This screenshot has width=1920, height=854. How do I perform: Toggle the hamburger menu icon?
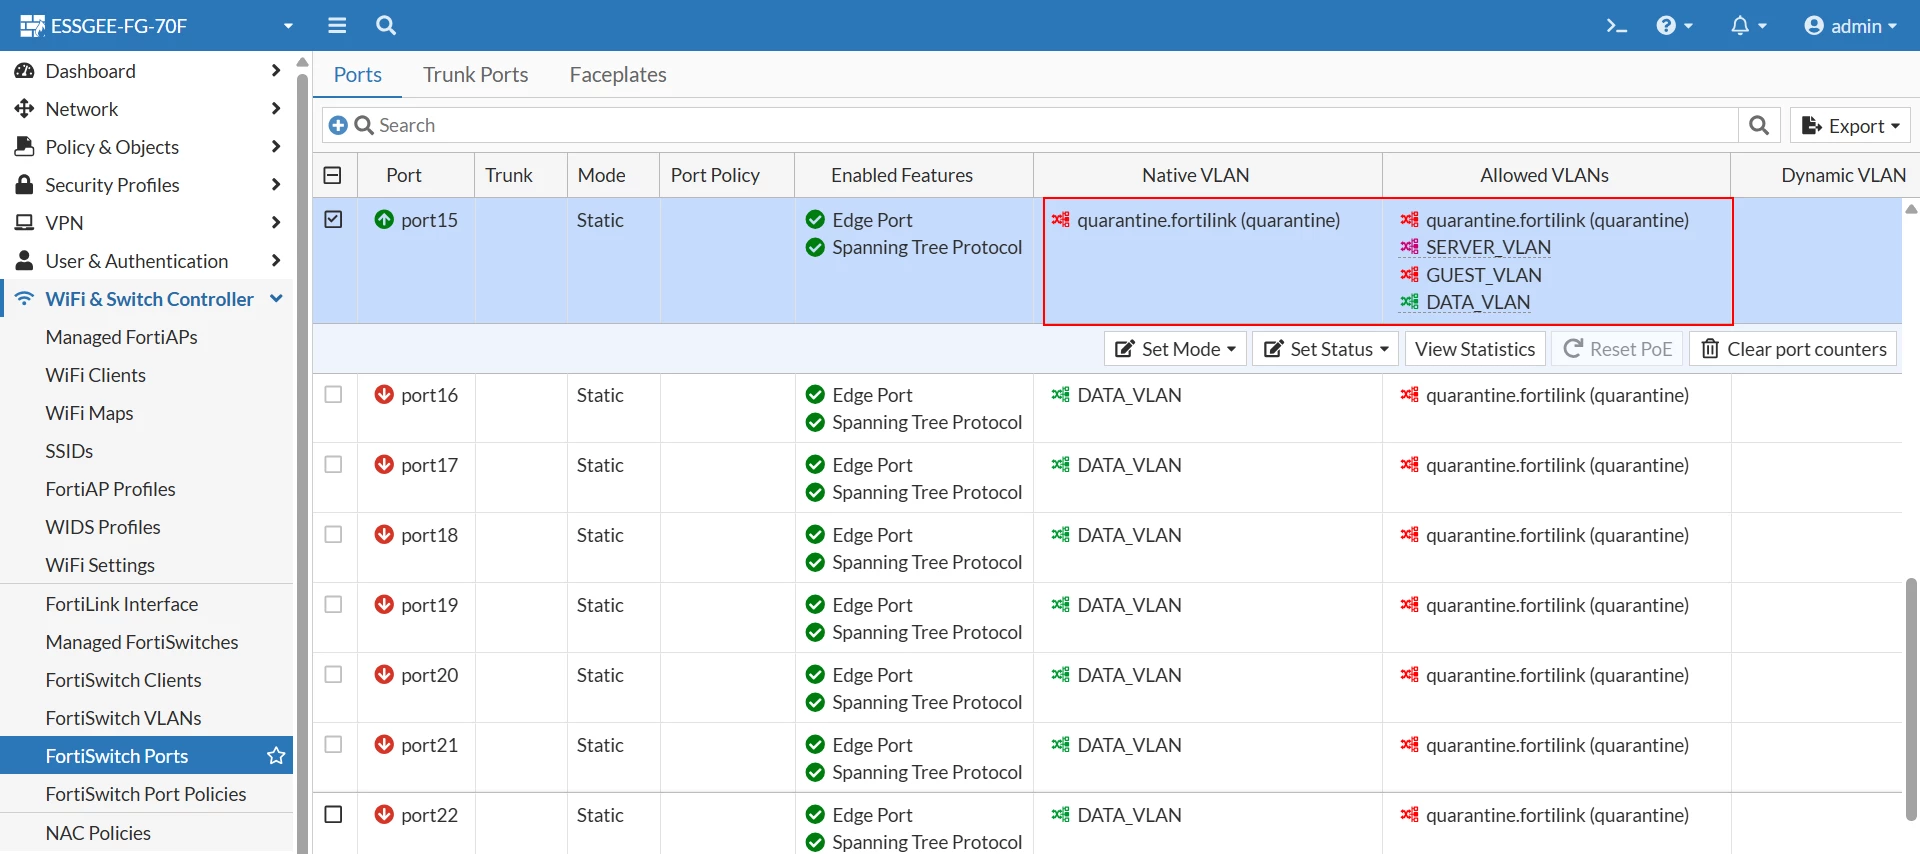pos(337,26)
